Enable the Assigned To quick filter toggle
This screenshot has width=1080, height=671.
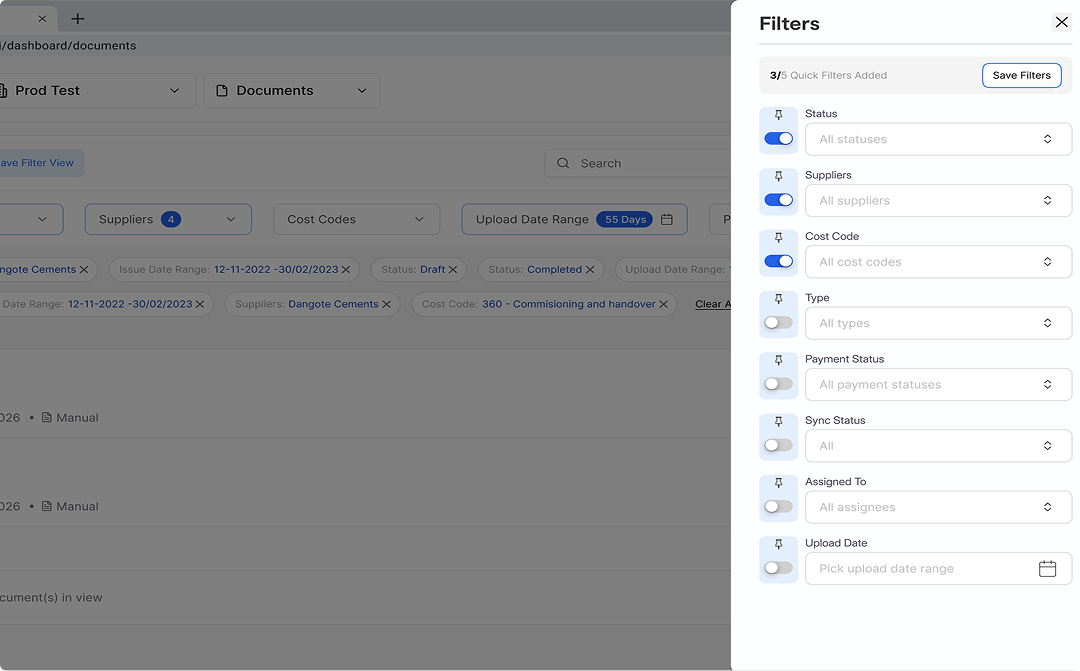tap(778, 506)
